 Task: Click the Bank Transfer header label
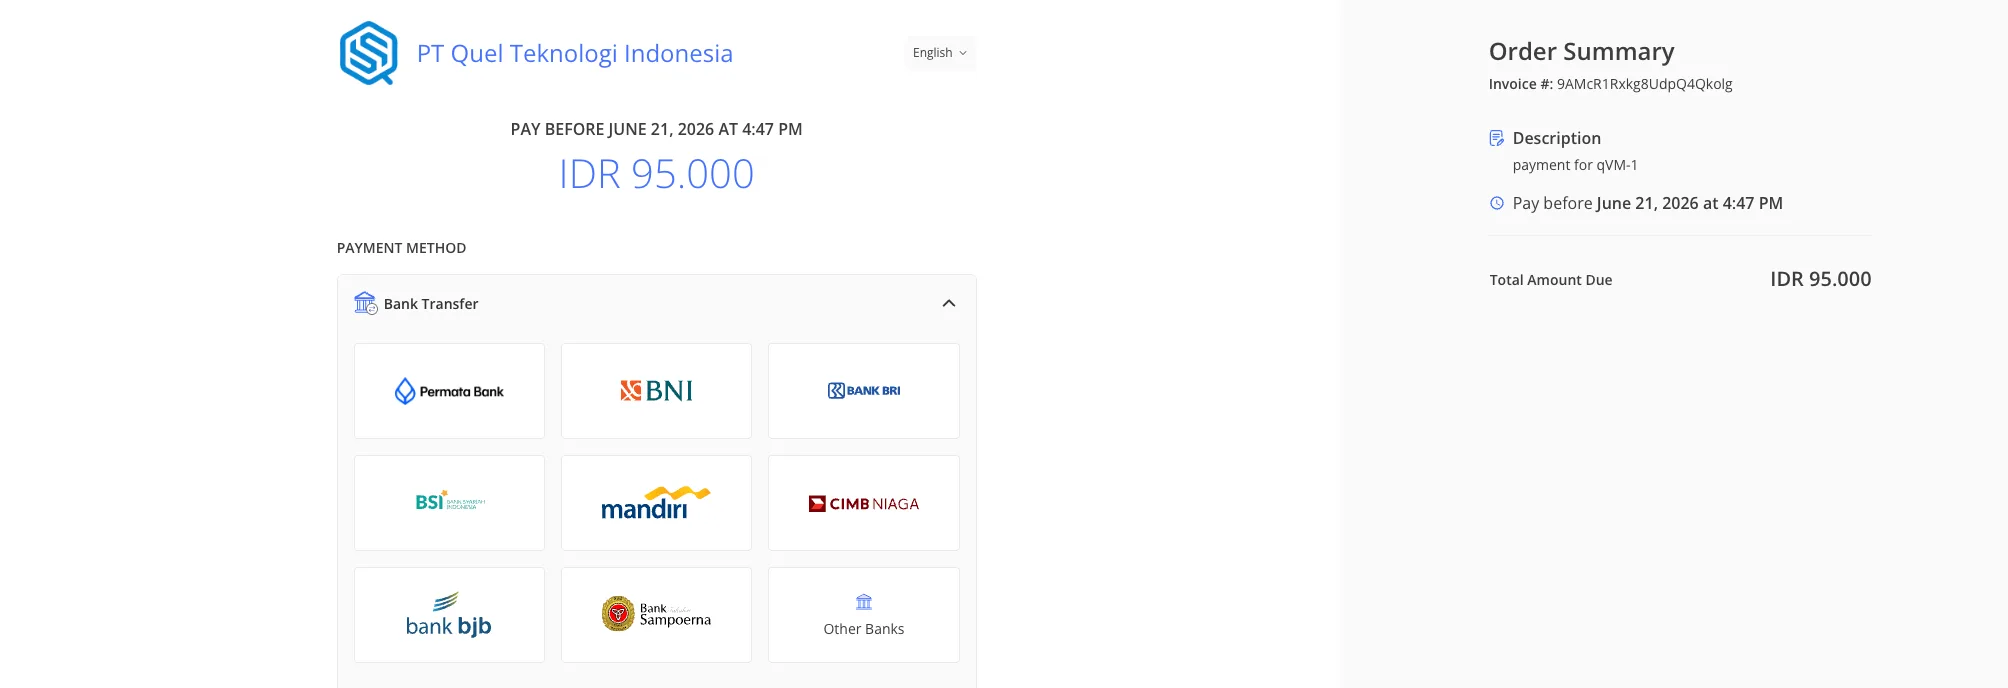pos(431,304)
